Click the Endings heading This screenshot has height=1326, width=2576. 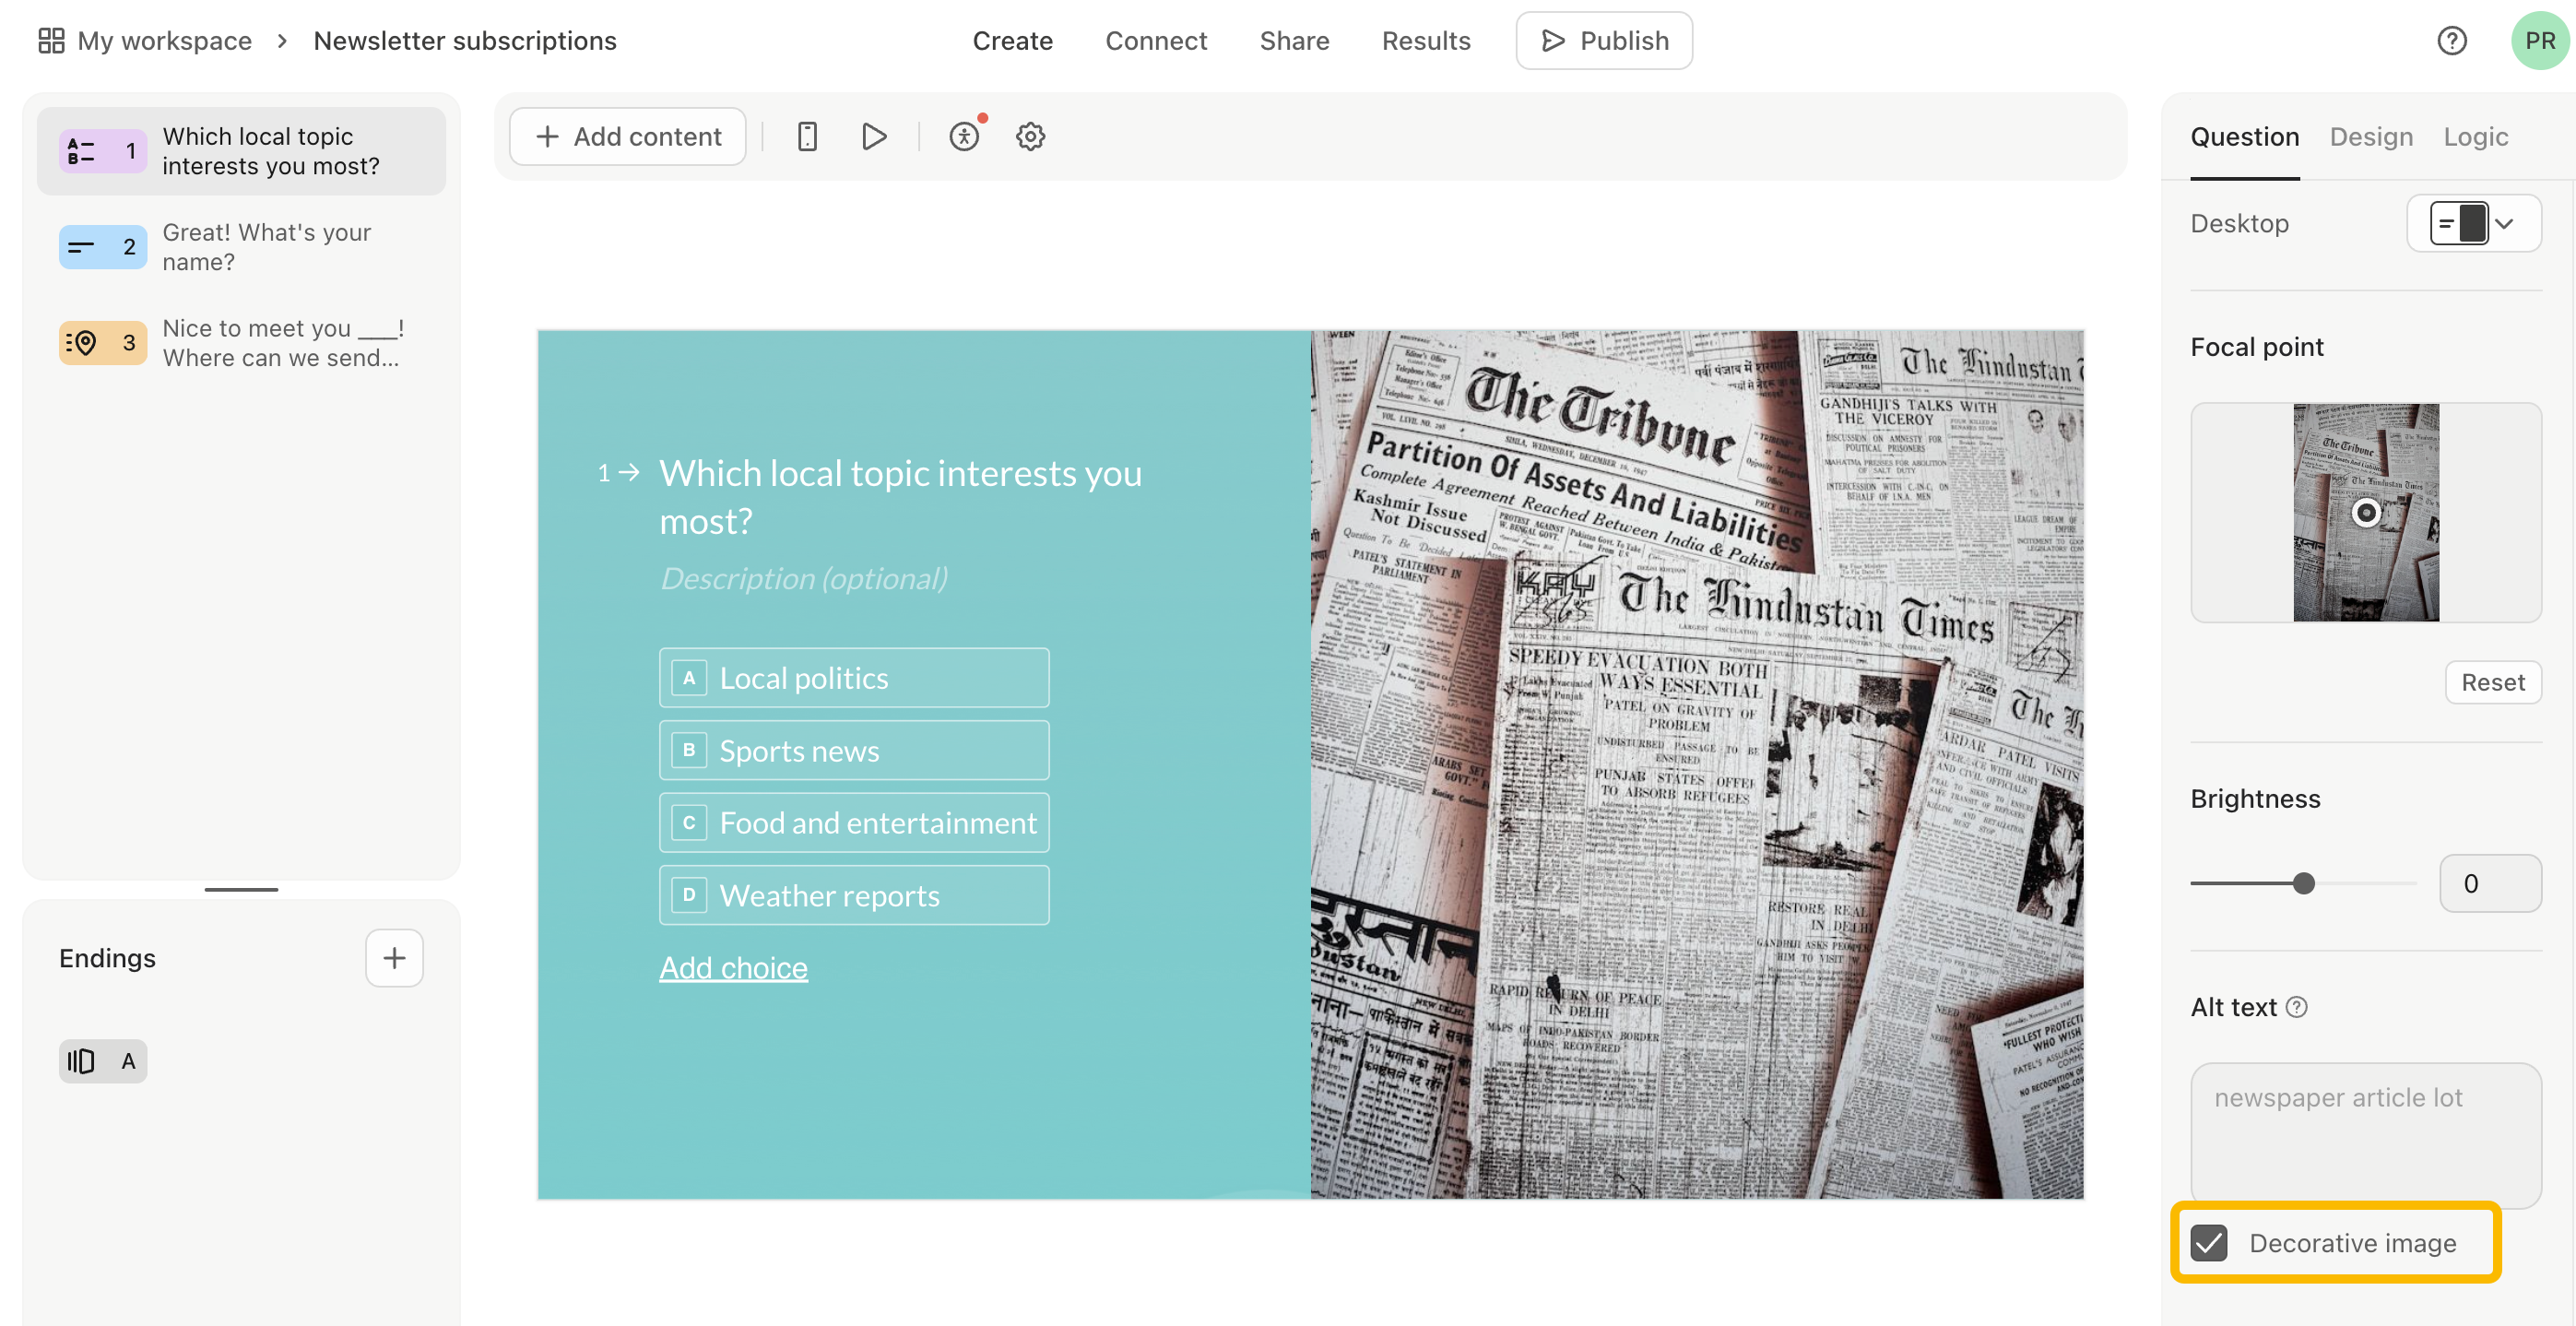pos(107,958)
